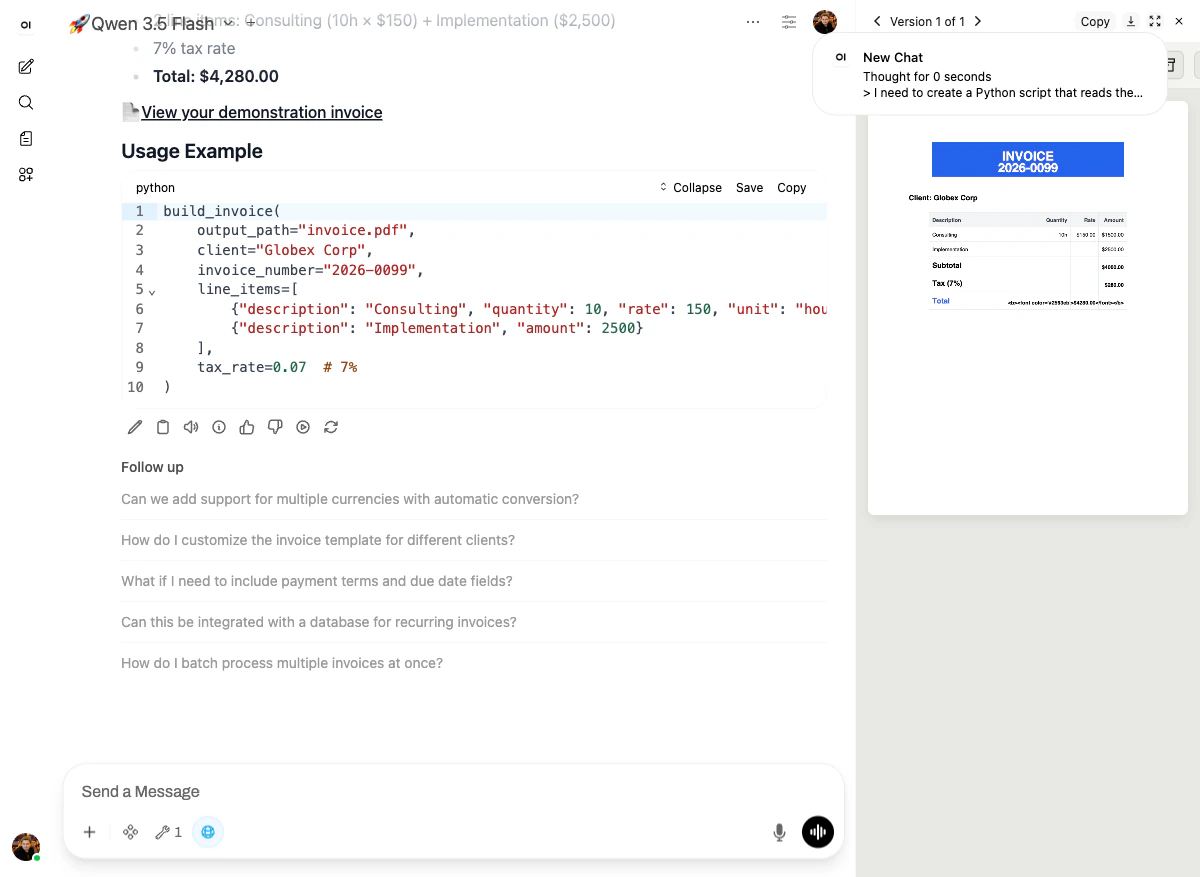Open the Tools menu showing 1 enabled tool

[x=167, y=831]
